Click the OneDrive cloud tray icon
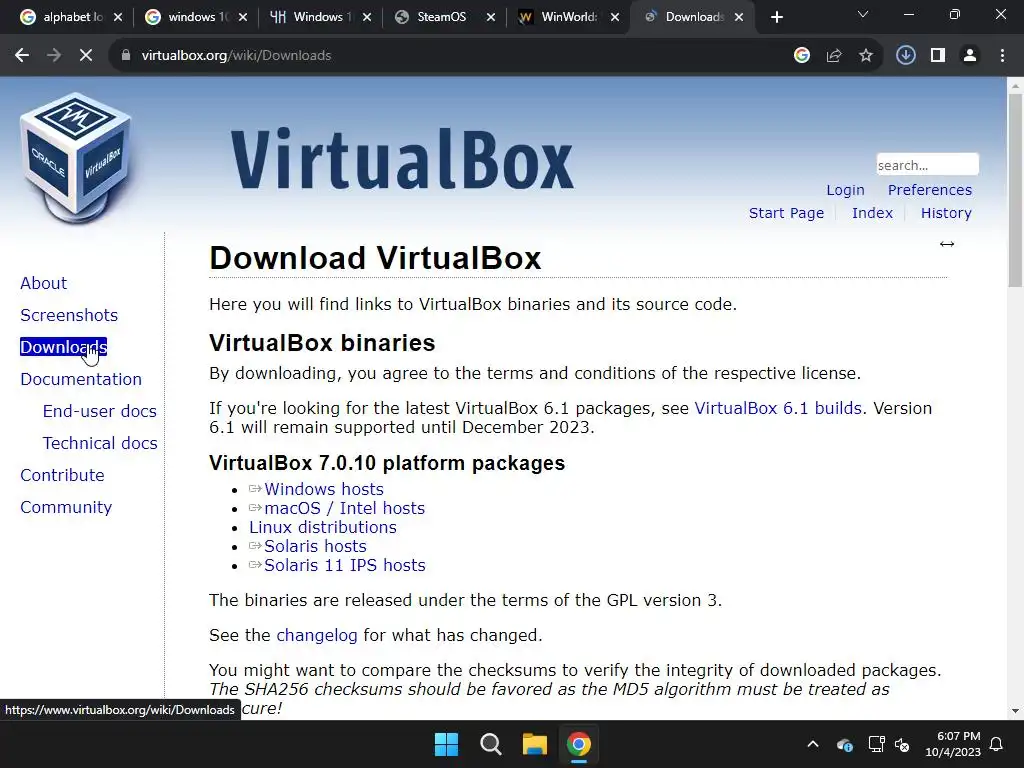Image resolution: width=1024 pixels, height=768 pixels. [844, 744]
